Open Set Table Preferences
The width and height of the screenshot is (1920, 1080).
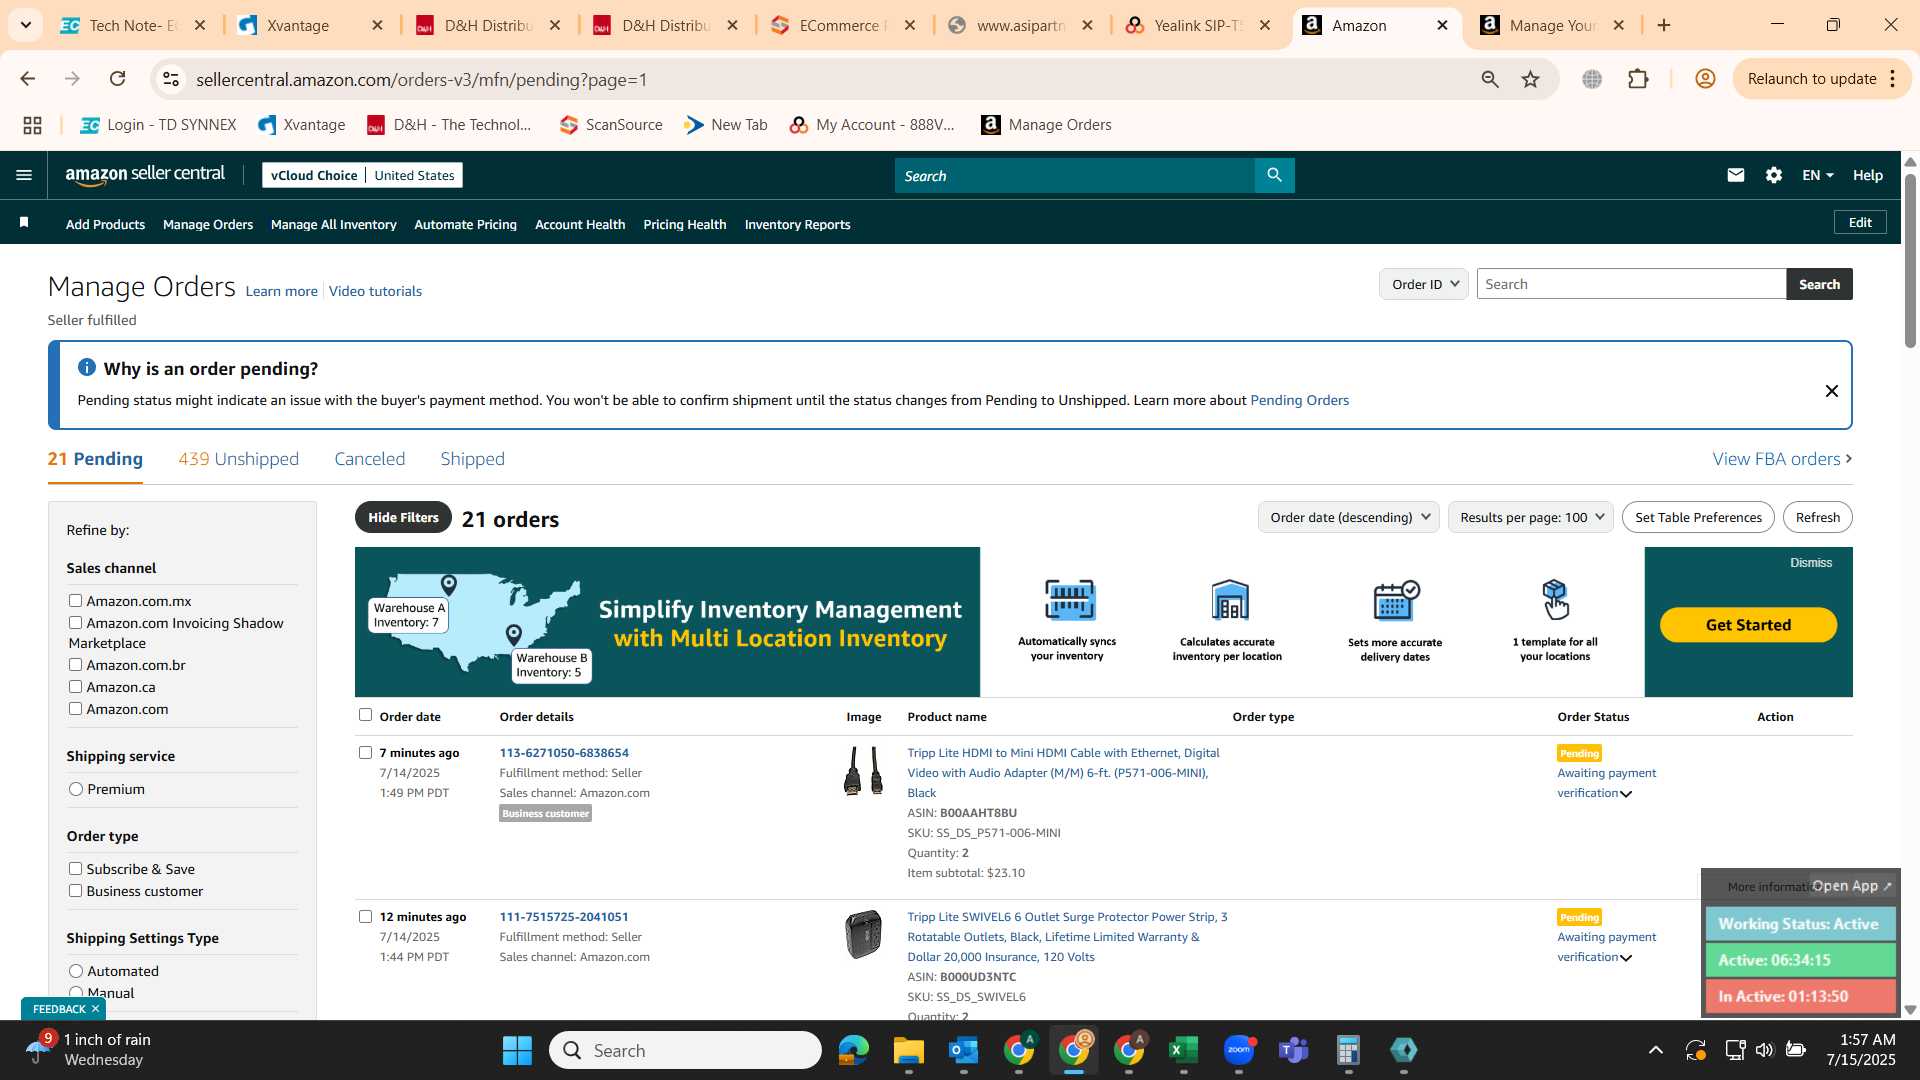(x=1698, y=517)
